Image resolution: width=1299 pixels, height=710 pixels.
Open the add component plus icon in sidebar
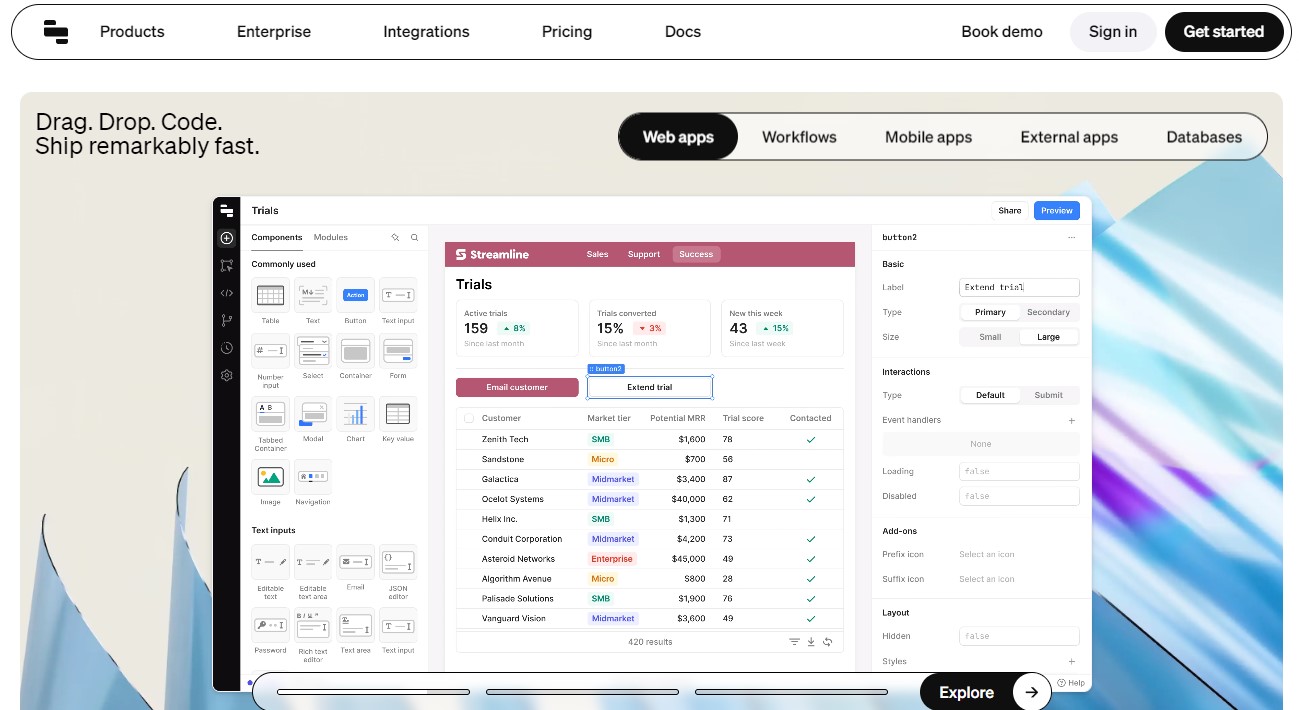[227, 238]
